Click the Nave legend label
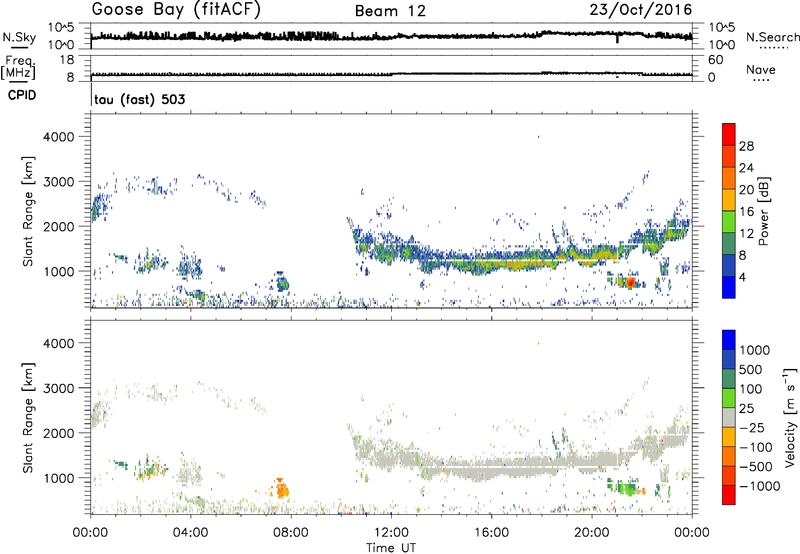 761,70
